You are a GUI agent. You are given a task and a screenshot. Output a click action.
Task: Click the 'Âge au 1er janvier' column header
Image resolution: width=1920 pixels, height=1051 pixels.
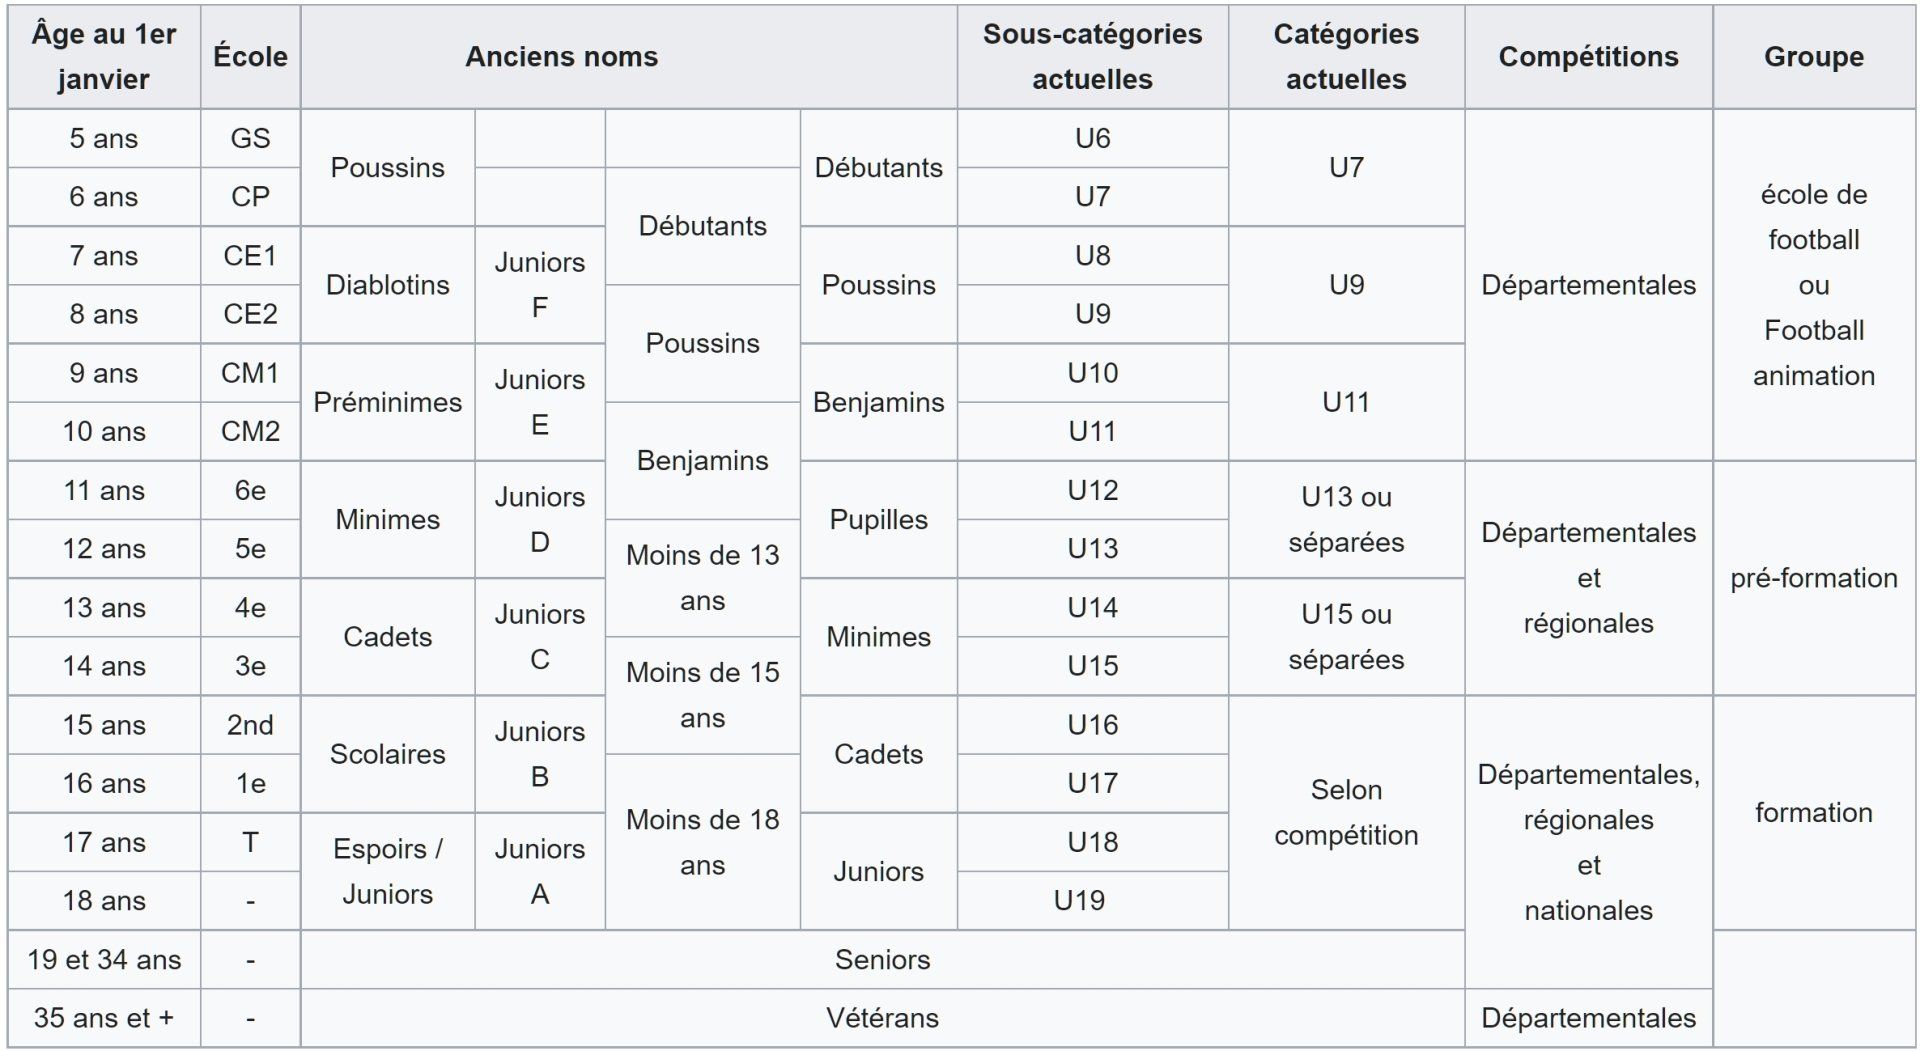(x=104, y=57)
